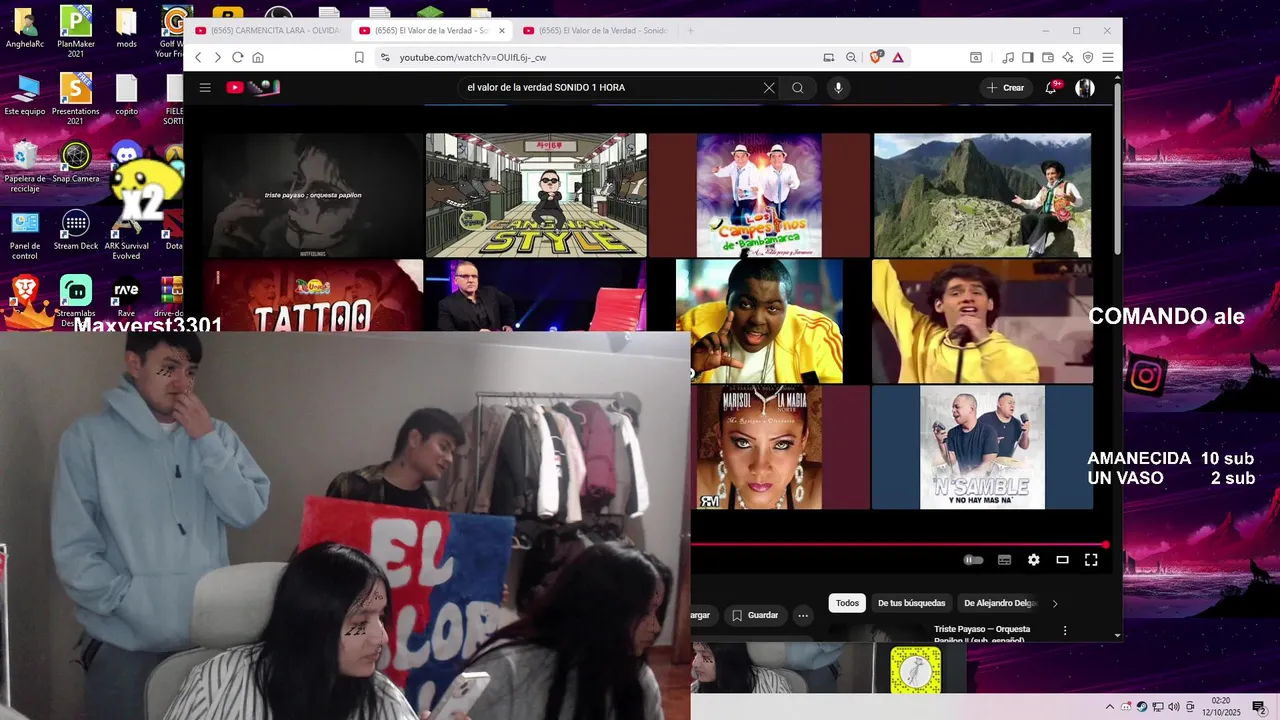Open the Machu Picchu suggested video thumbnail
The image size is (1280, 720).
[x=983, y=195]
